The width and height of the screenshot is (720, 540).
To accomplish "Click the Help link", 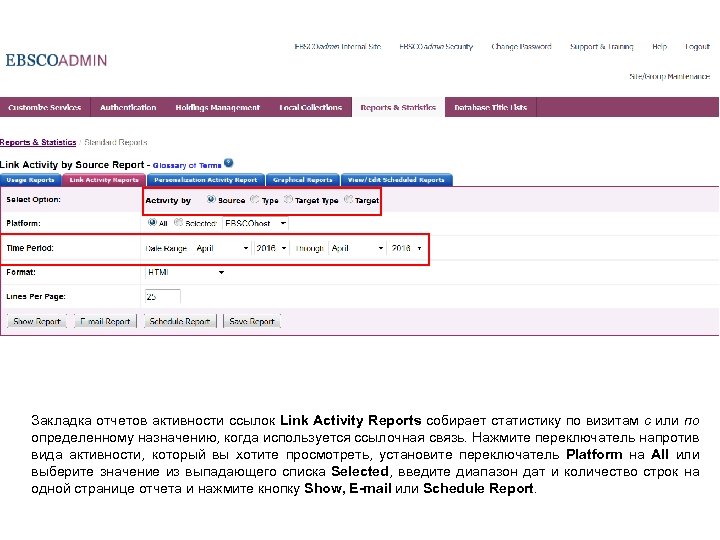I will tap(659, 46).
